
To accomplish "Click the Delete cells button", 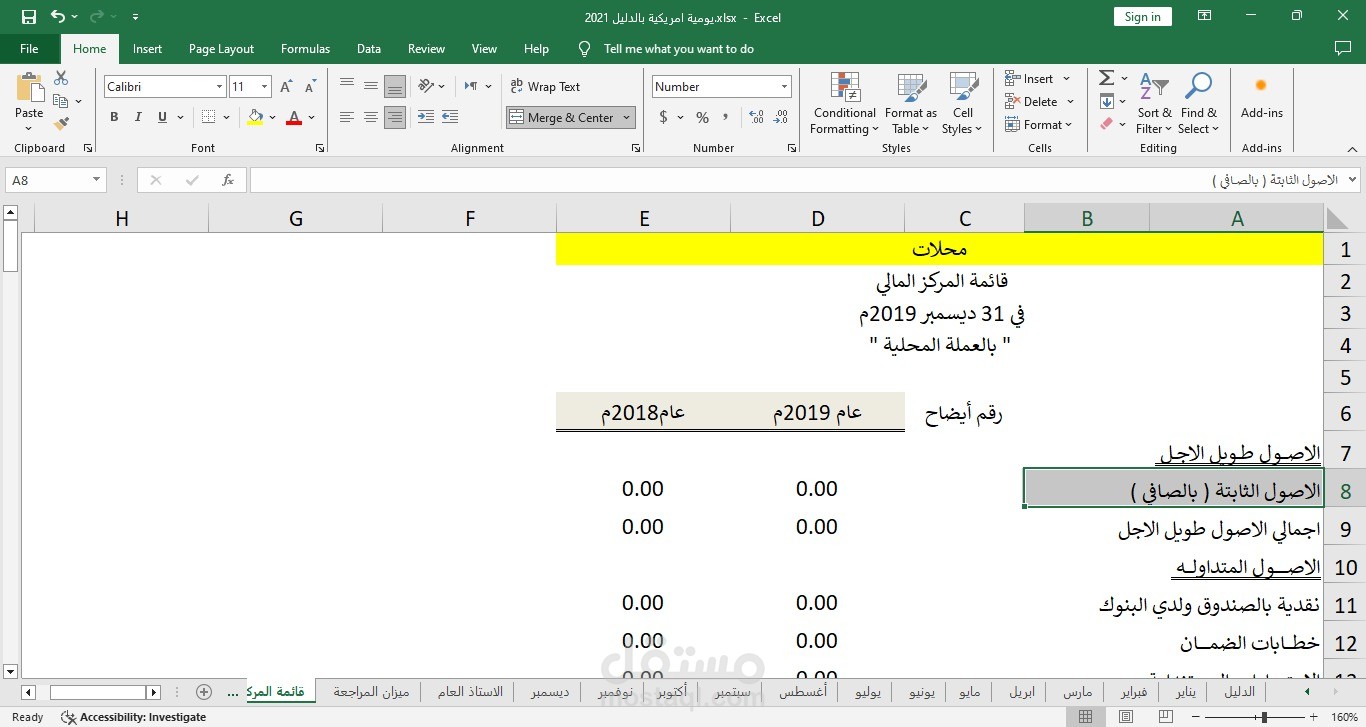I will coord(1040,101).
